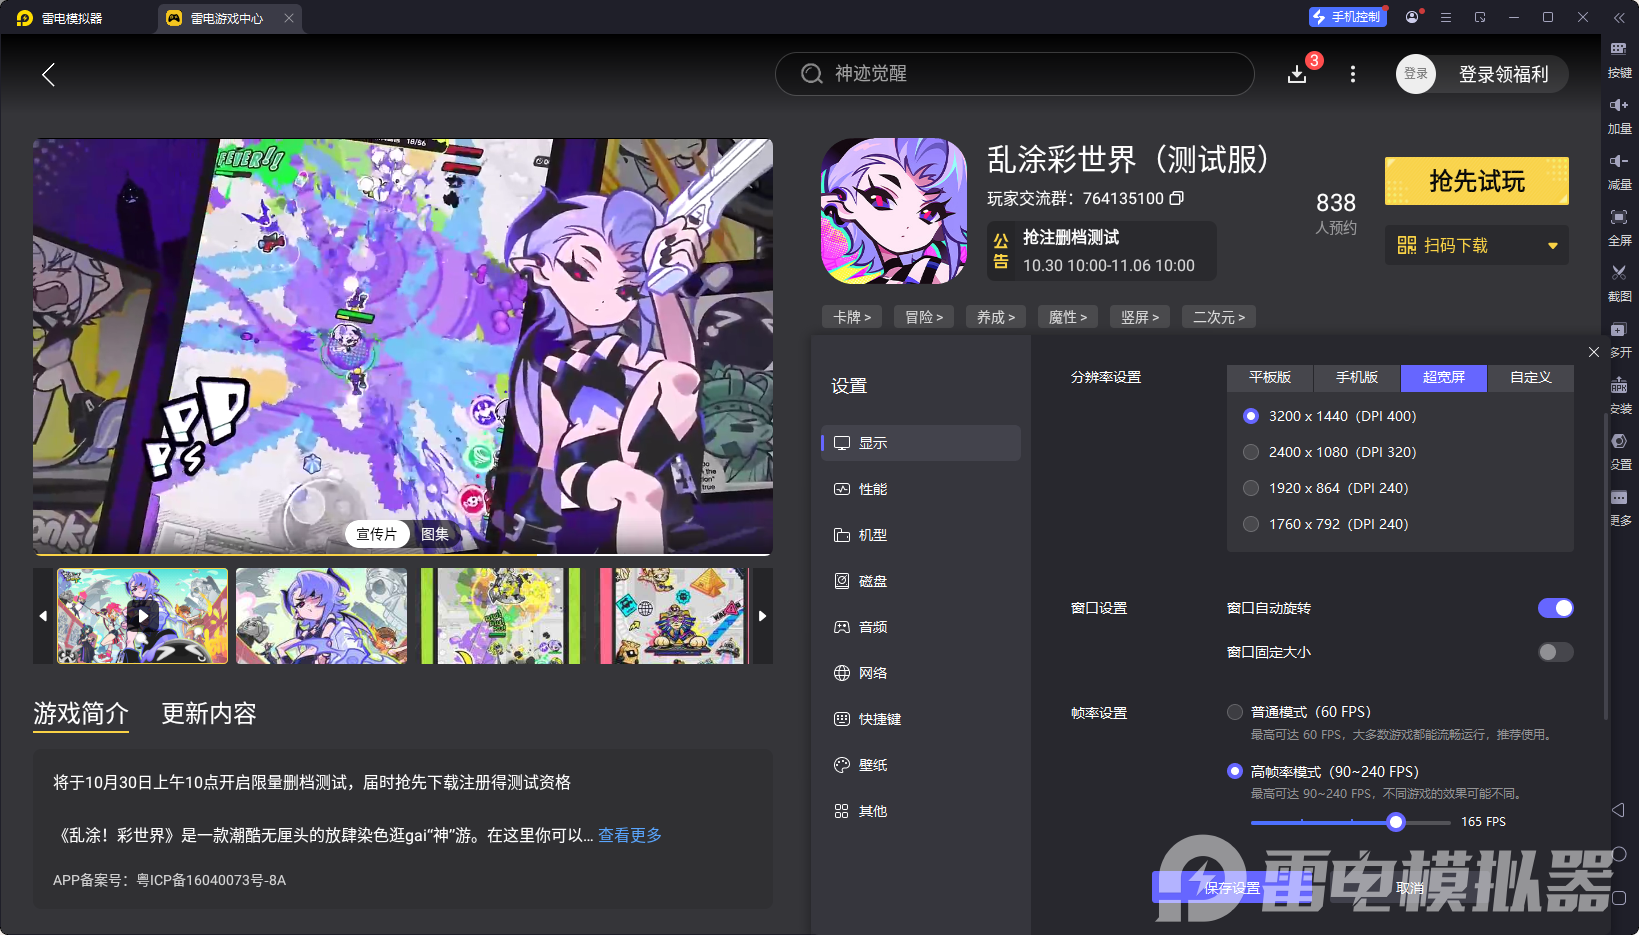
Task: Select the 2400 x 1080 resolution radio button
Action: click(1251, 452)
